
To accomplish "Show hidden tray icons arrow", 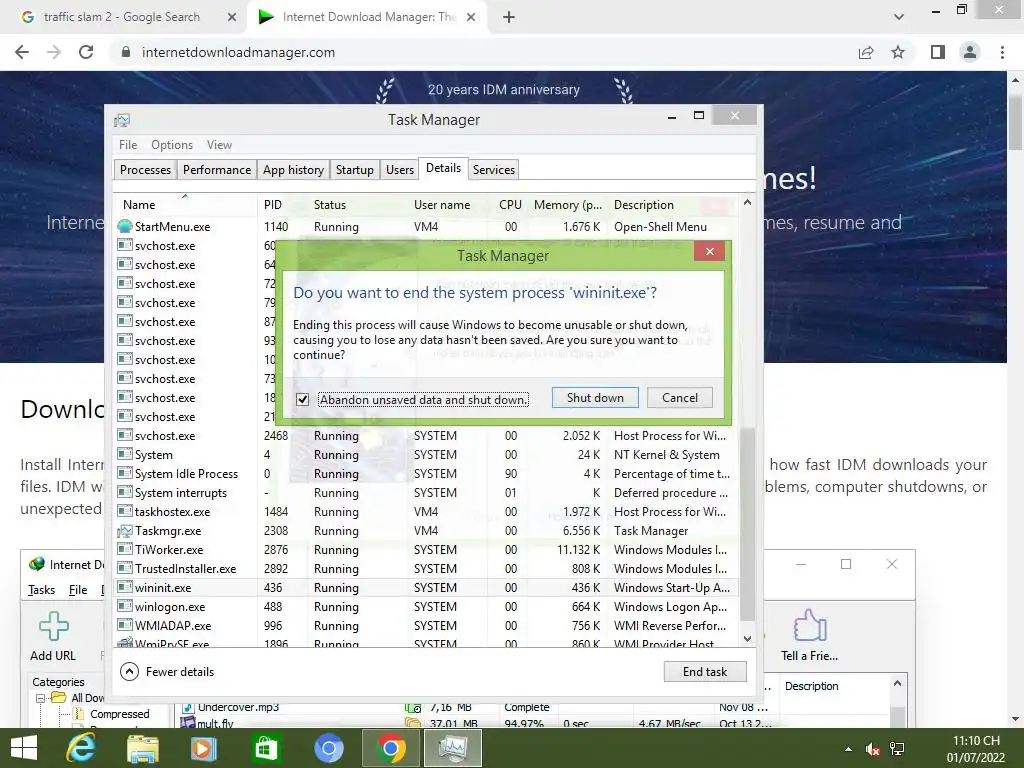I will pos(848,749).
